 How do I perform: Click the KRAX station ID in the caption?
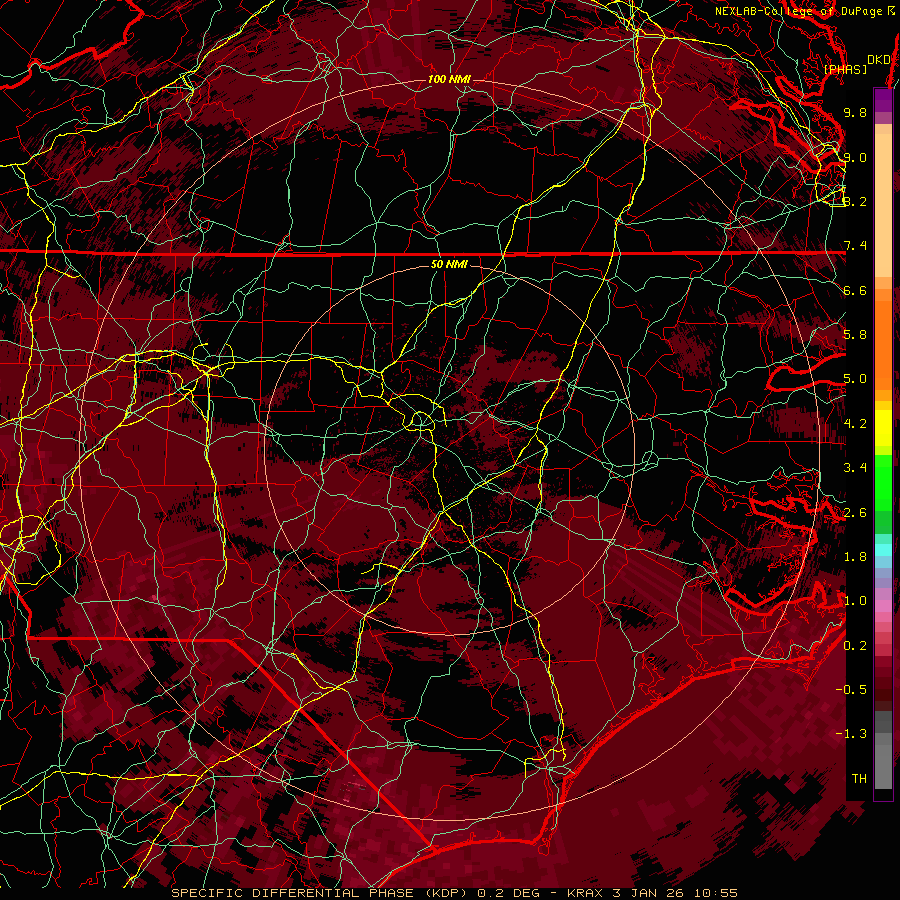click(x=584, y=893)
